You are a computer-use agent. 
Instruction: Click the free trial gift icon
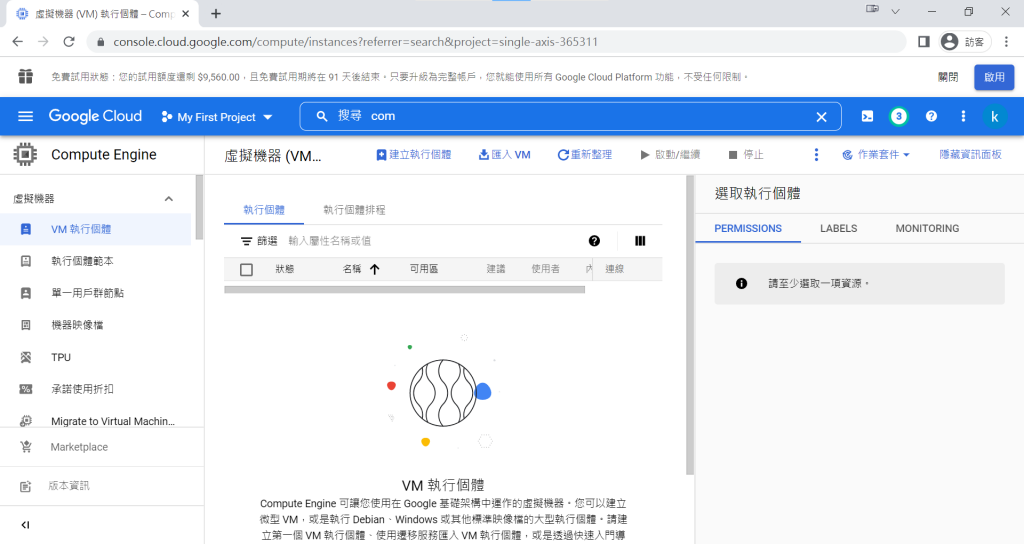[25, 76]
